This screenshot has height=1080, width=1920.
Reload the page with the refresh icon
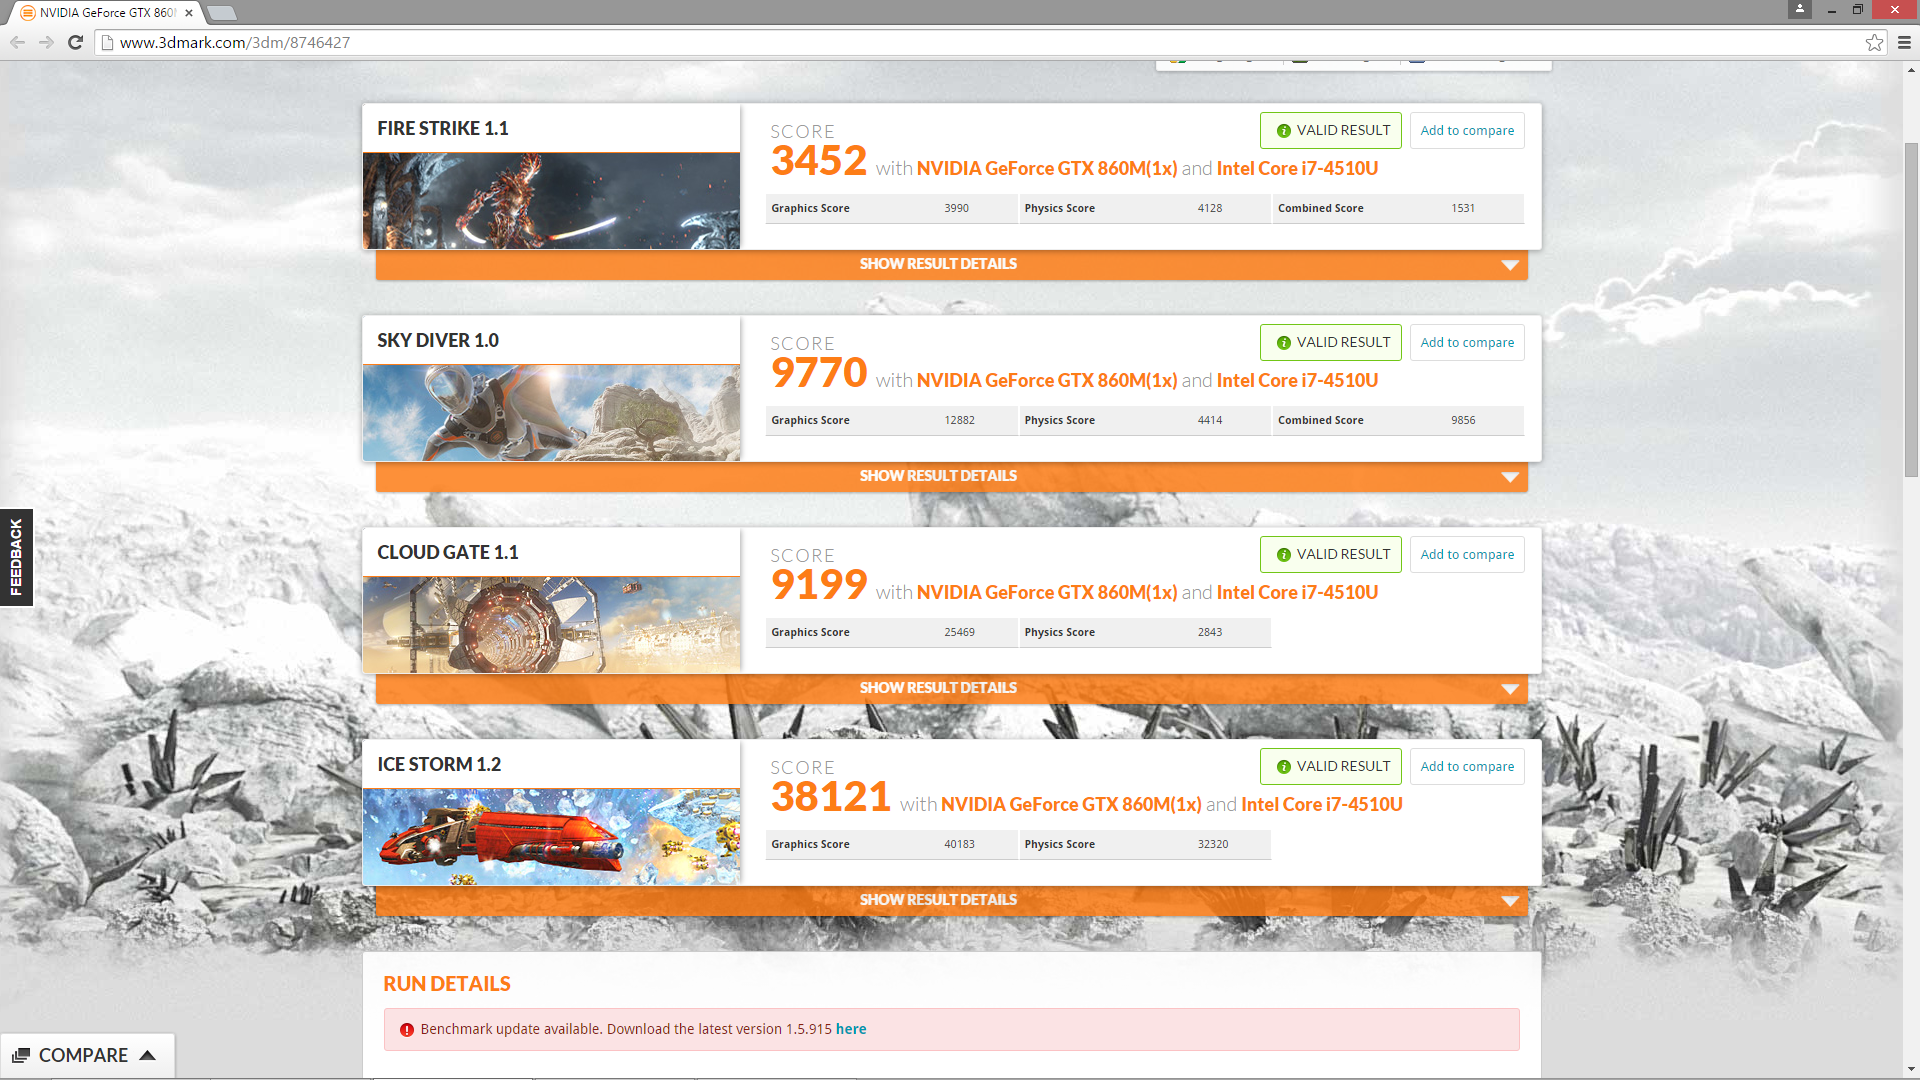click(x=75, y=42)
